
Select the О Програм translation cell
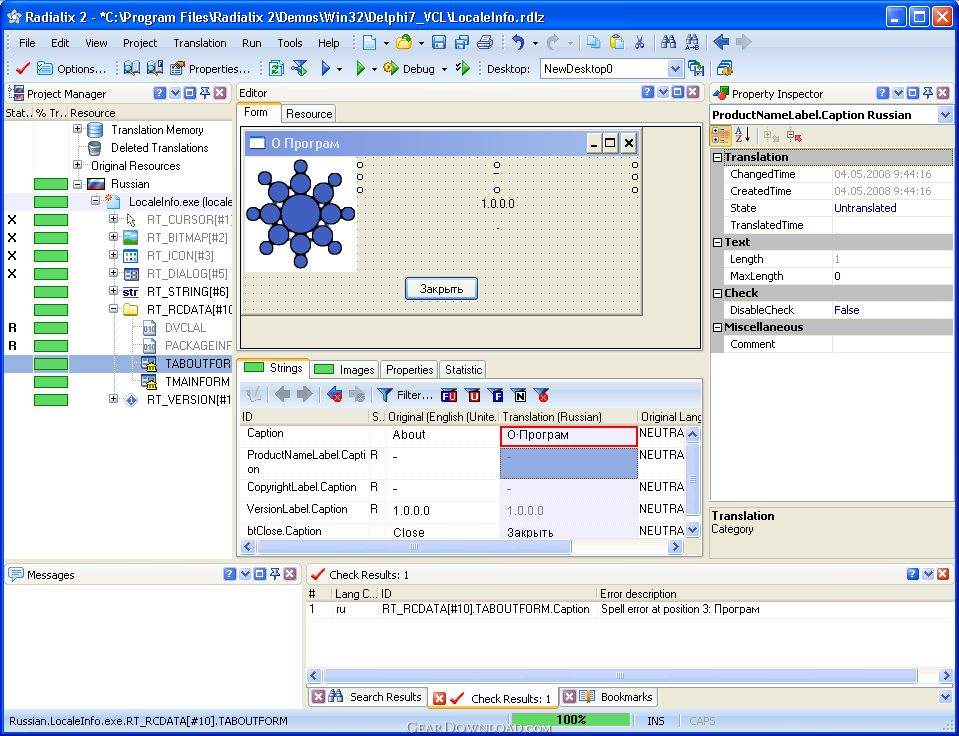[x=567, y=436]
